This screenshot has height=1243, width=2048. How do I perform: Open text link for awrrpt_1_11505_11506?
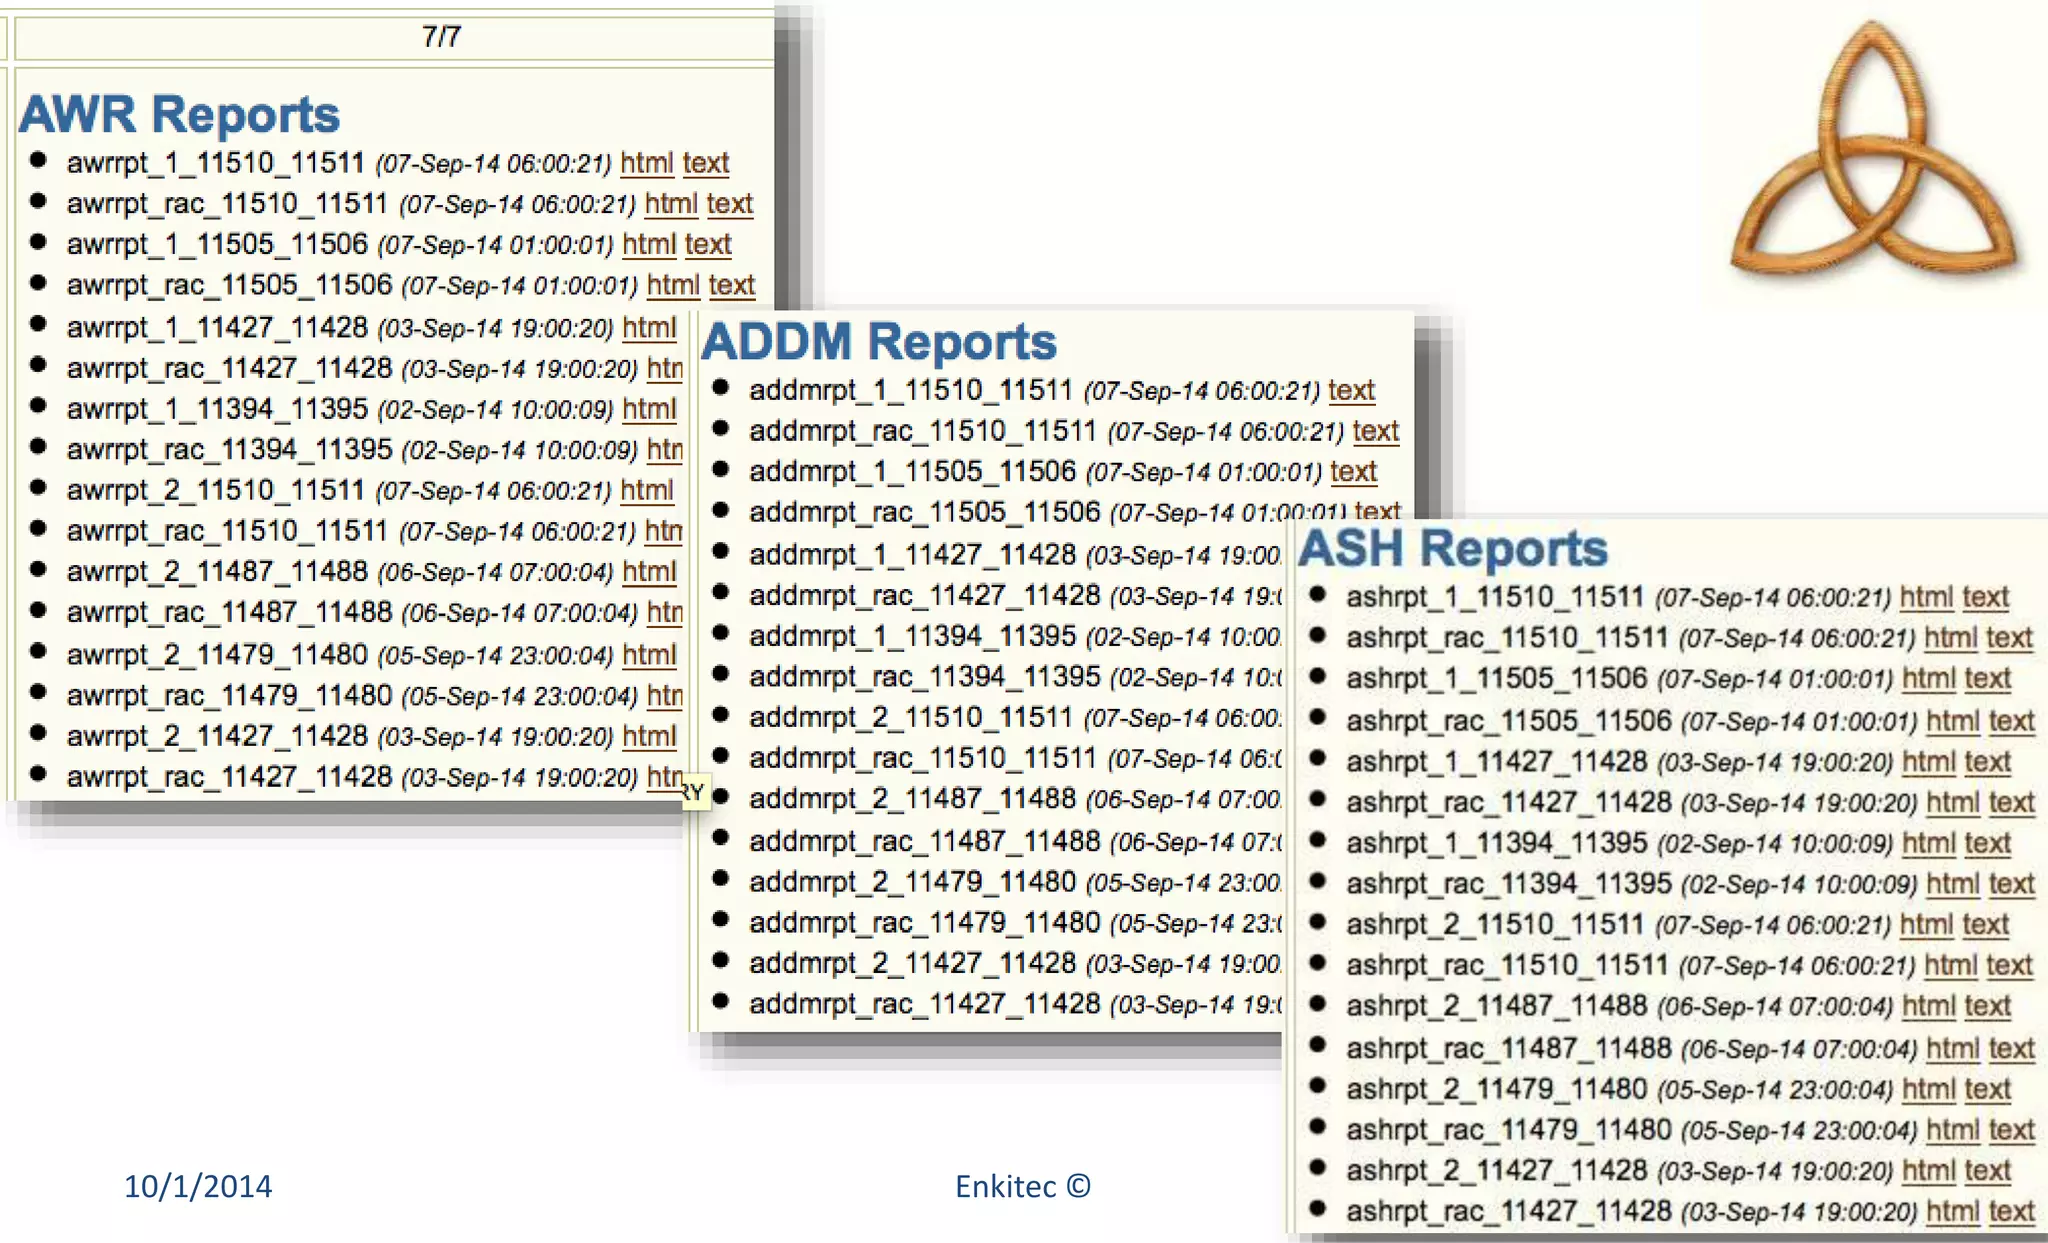(708, 245)
